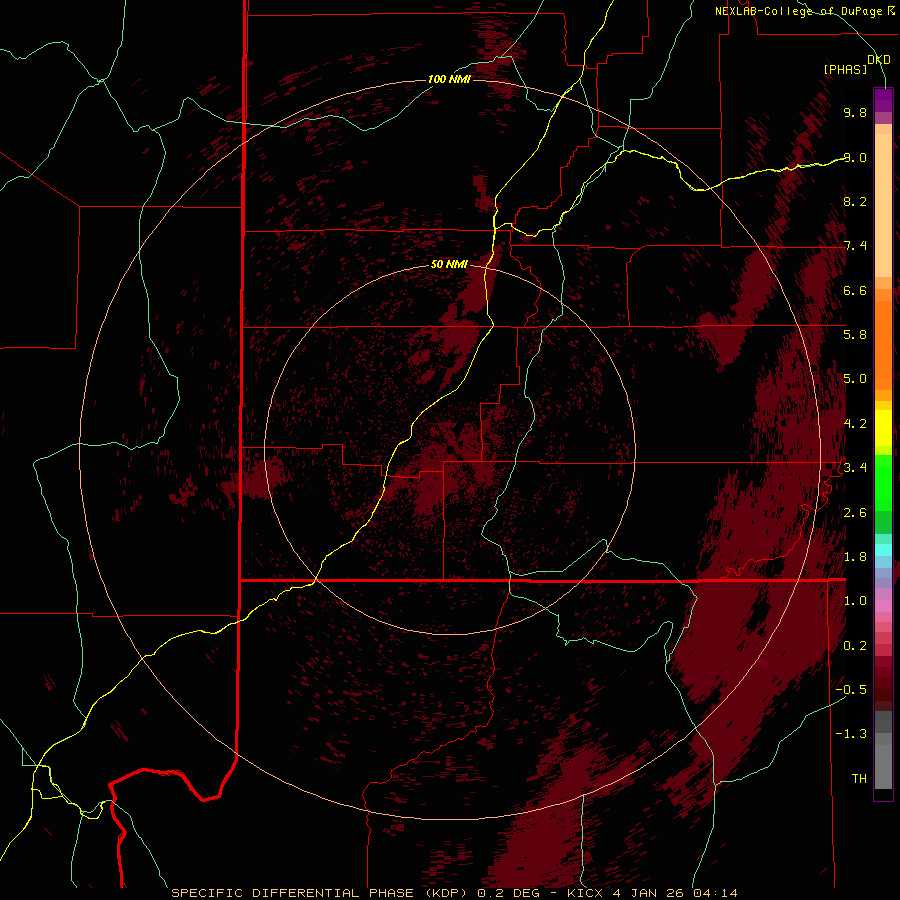Pick the yellow segment of the color bar
This screenshot has width=900, height=900.
pos(883,428)
